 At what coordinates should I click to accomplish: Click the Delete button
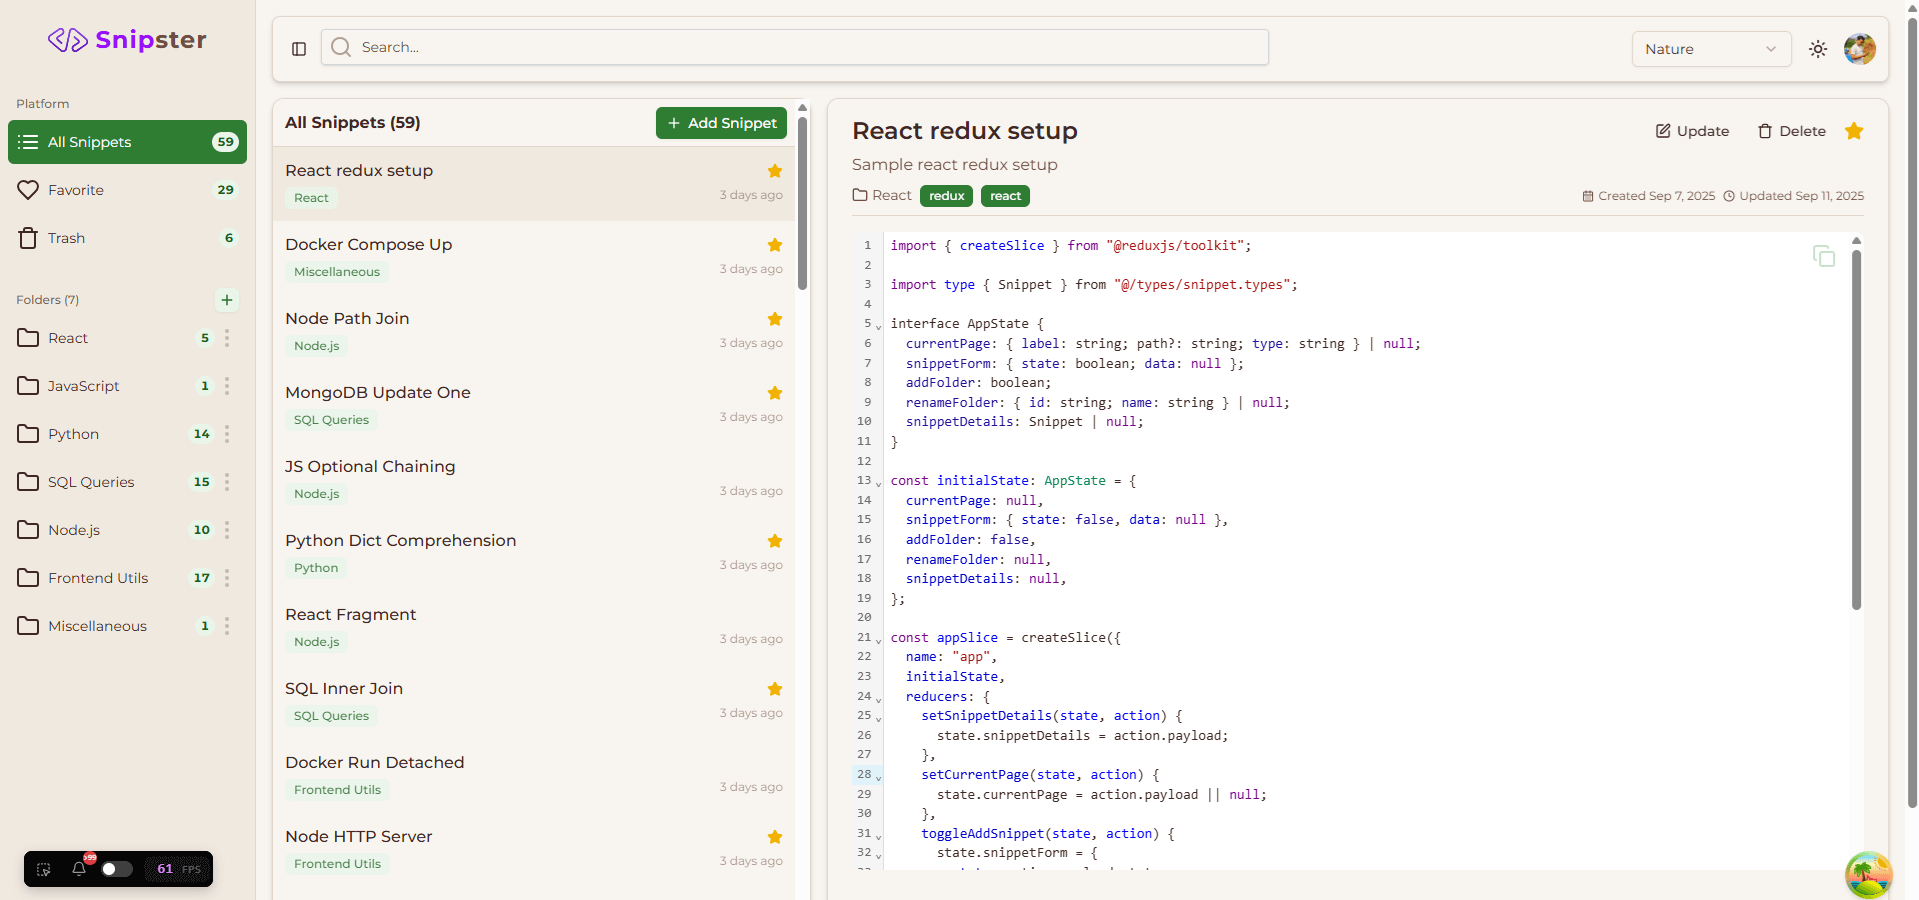click(1792, 131)
